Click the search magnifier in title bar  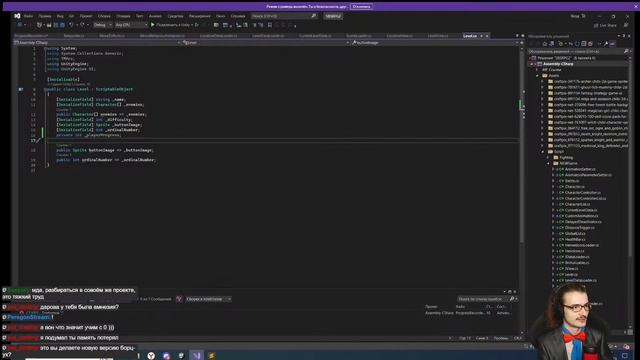coord(313,16)
